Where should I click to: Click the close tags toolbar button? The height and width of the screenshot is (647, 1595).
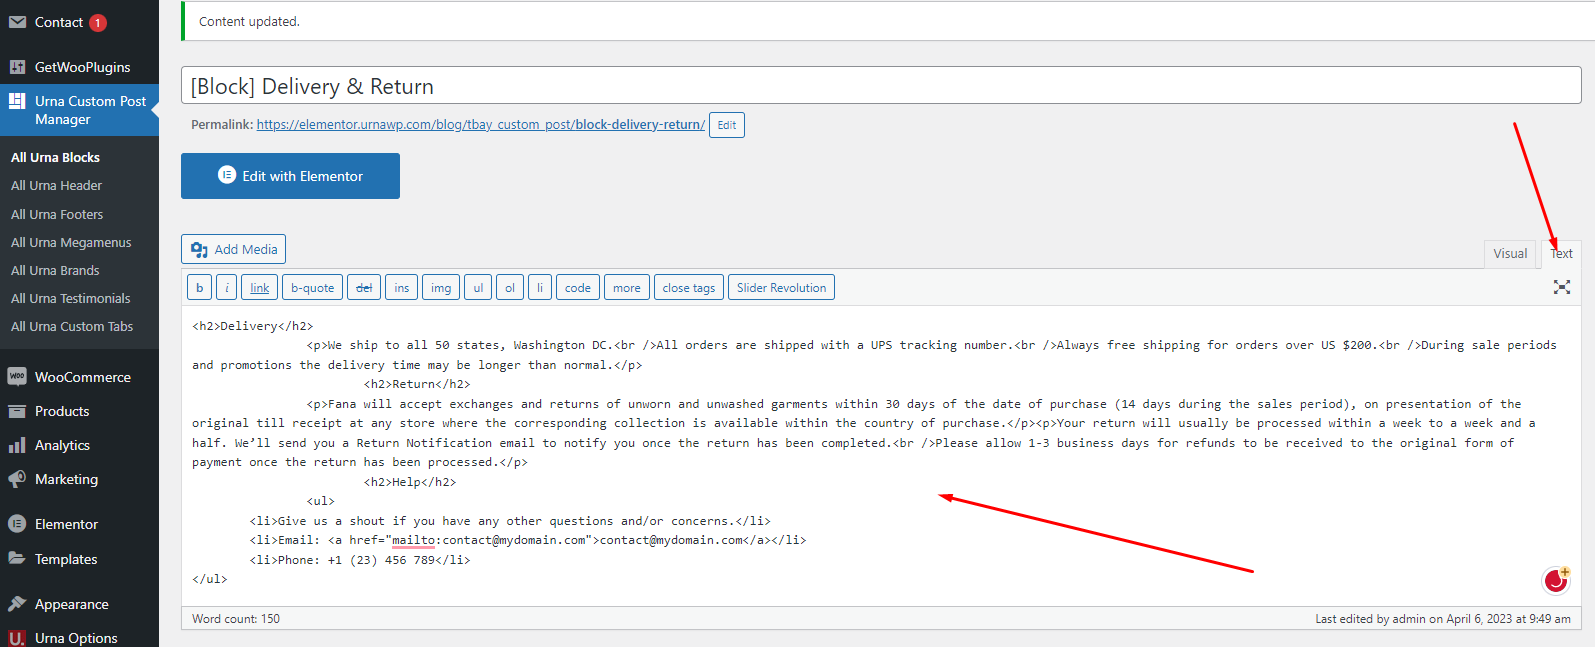point(689,288)
